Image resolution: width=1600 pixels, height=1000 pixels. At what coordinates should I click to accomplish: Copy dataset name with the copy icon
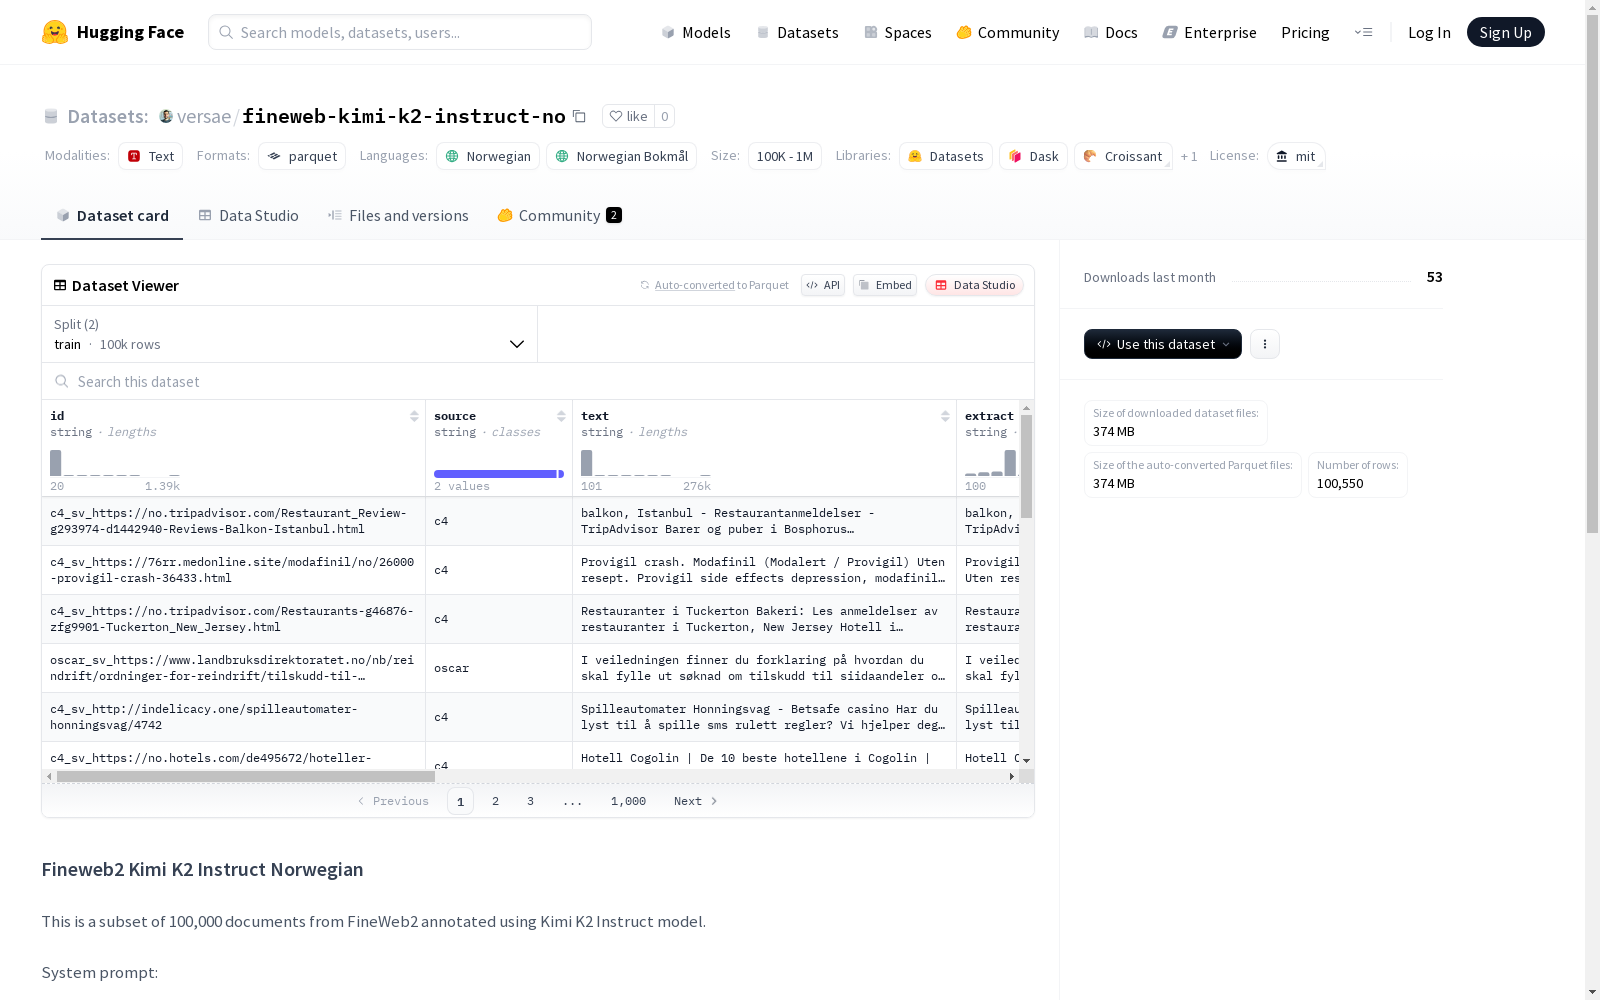[x=579, y=116]
